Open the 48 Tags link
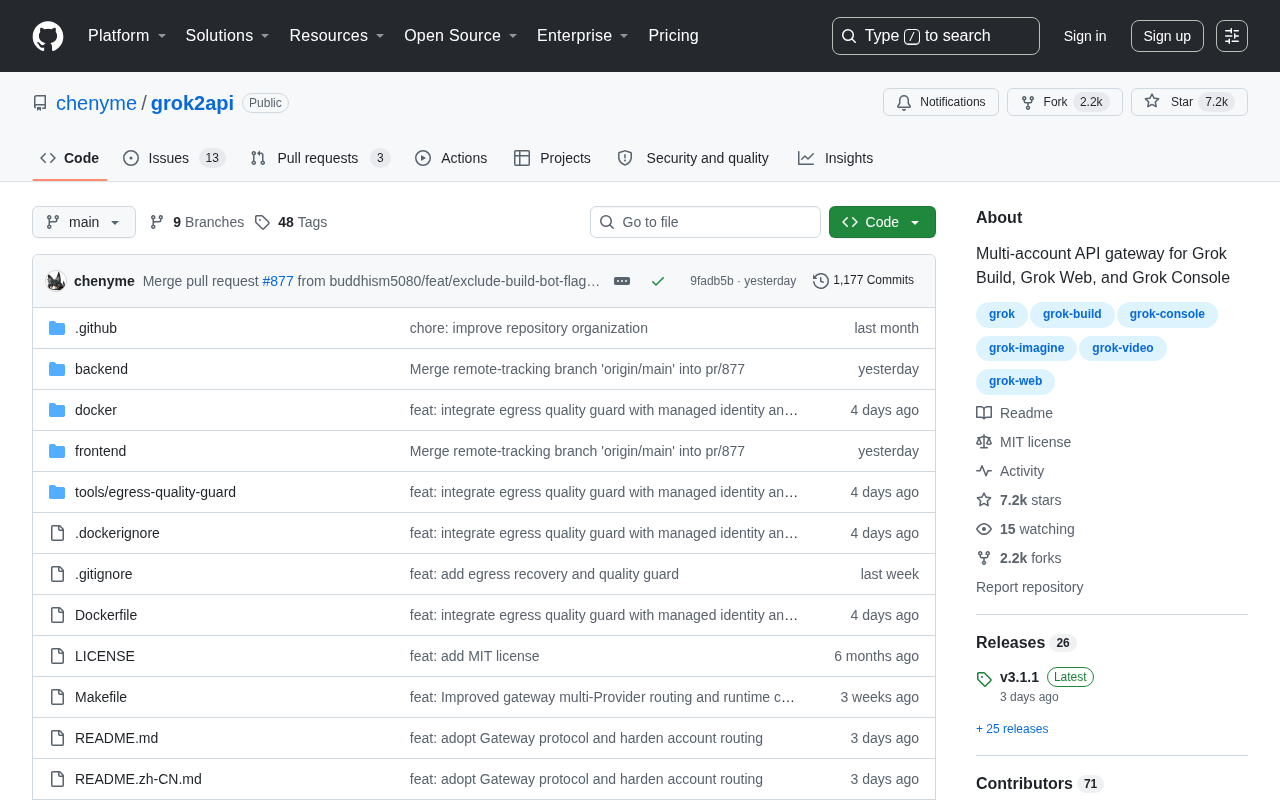The width and height of the screenshot is (1280, 800). [x=291, y=222]
